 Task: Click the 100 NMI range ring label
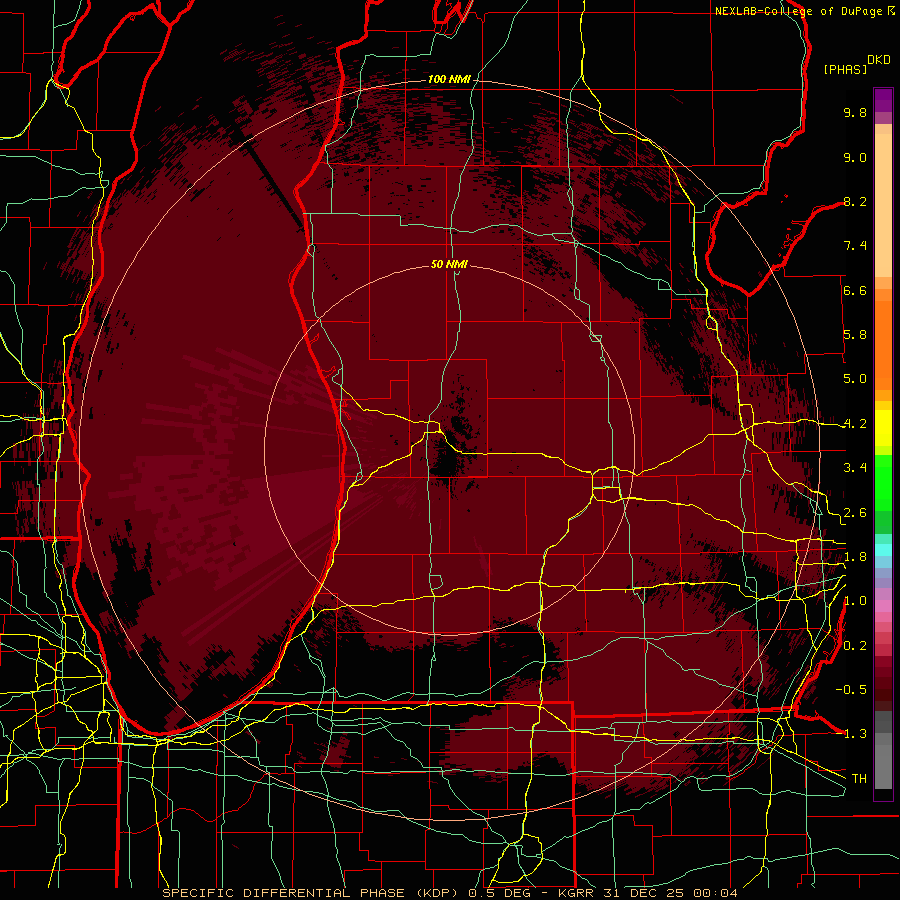(448, 79)
